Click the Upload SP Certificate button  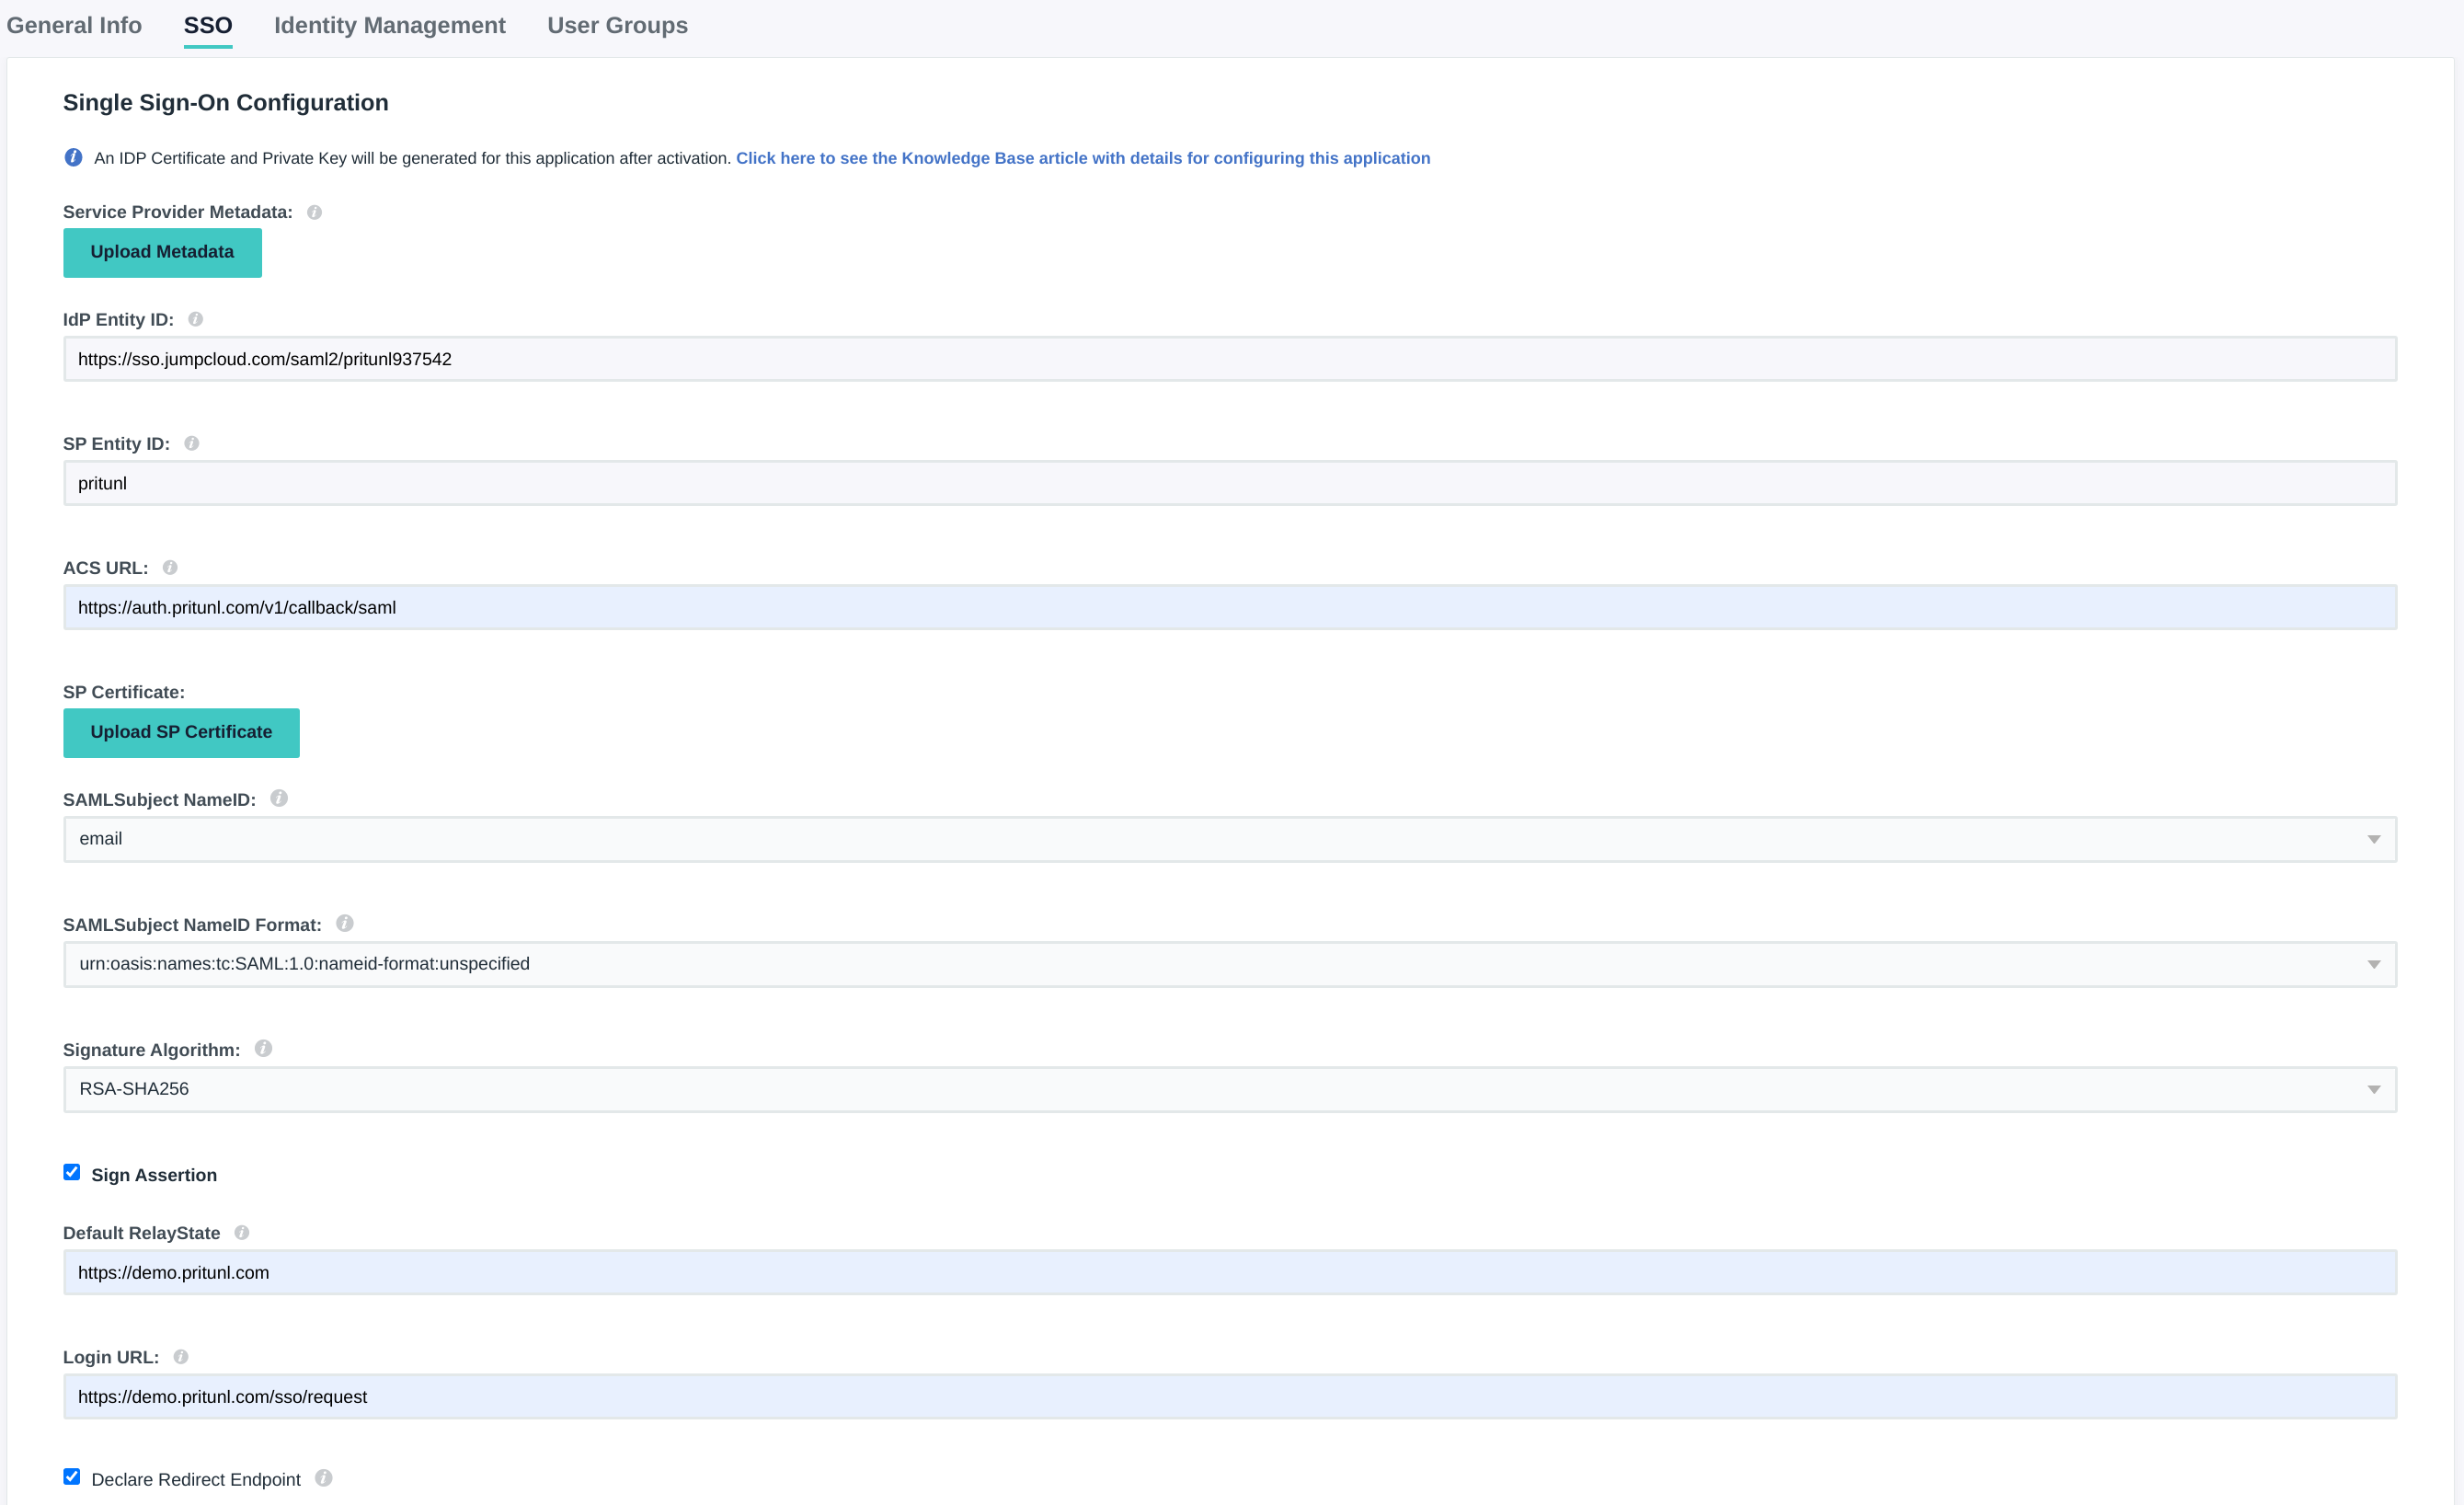pos(181,732)
